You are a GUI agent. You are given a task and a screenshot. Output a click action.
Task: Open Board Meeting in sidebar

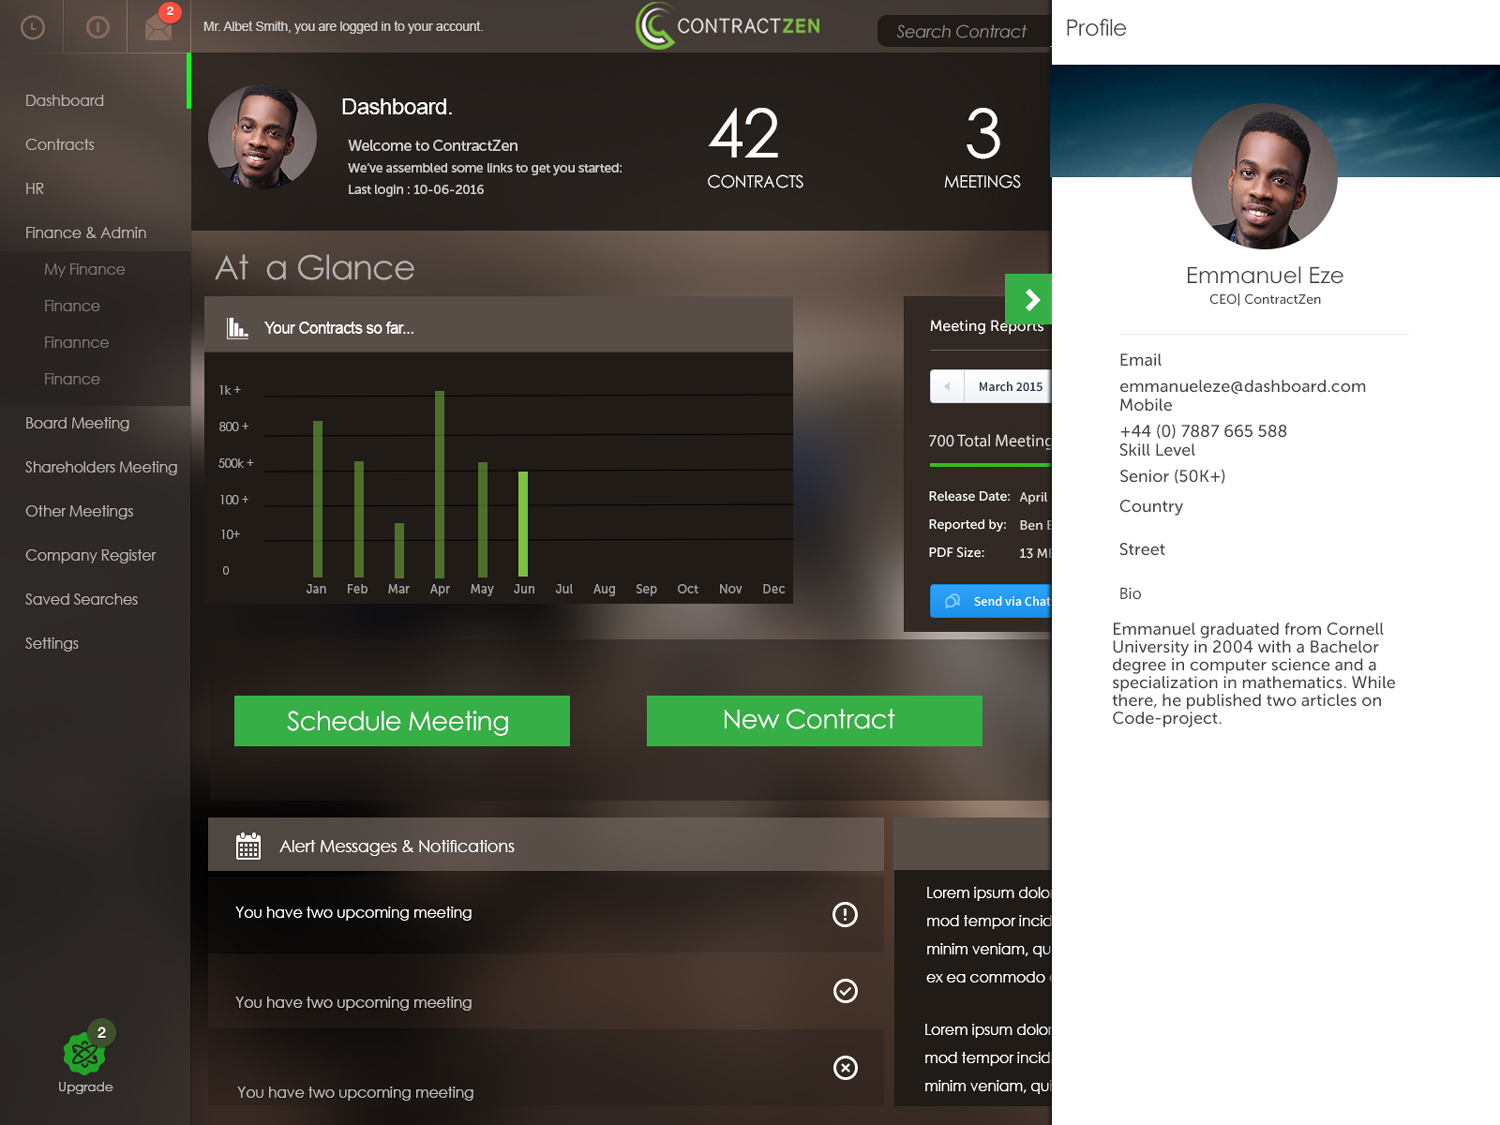tap(78, 423)
